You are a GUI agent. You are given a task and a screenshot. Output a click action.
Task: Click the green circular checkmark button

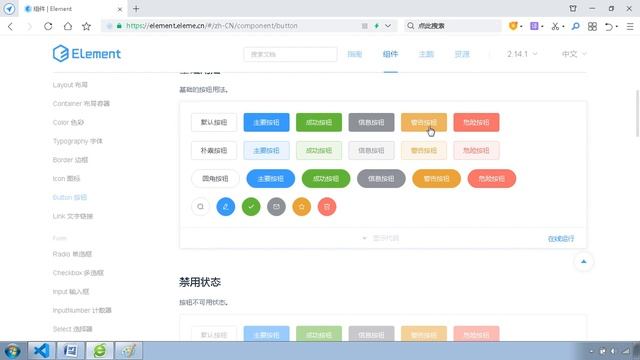click(x=251, y=207)
